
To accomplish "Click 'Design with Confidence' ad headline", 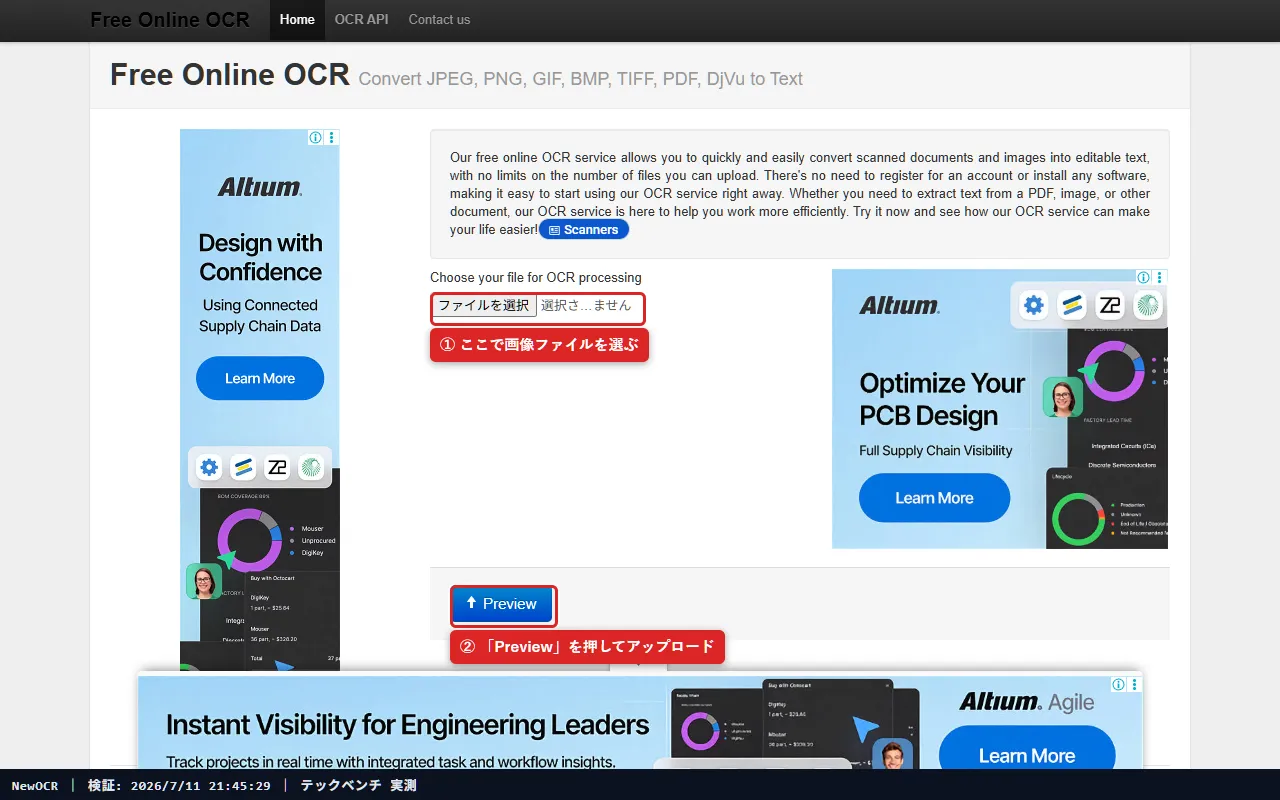I will 260,258.
